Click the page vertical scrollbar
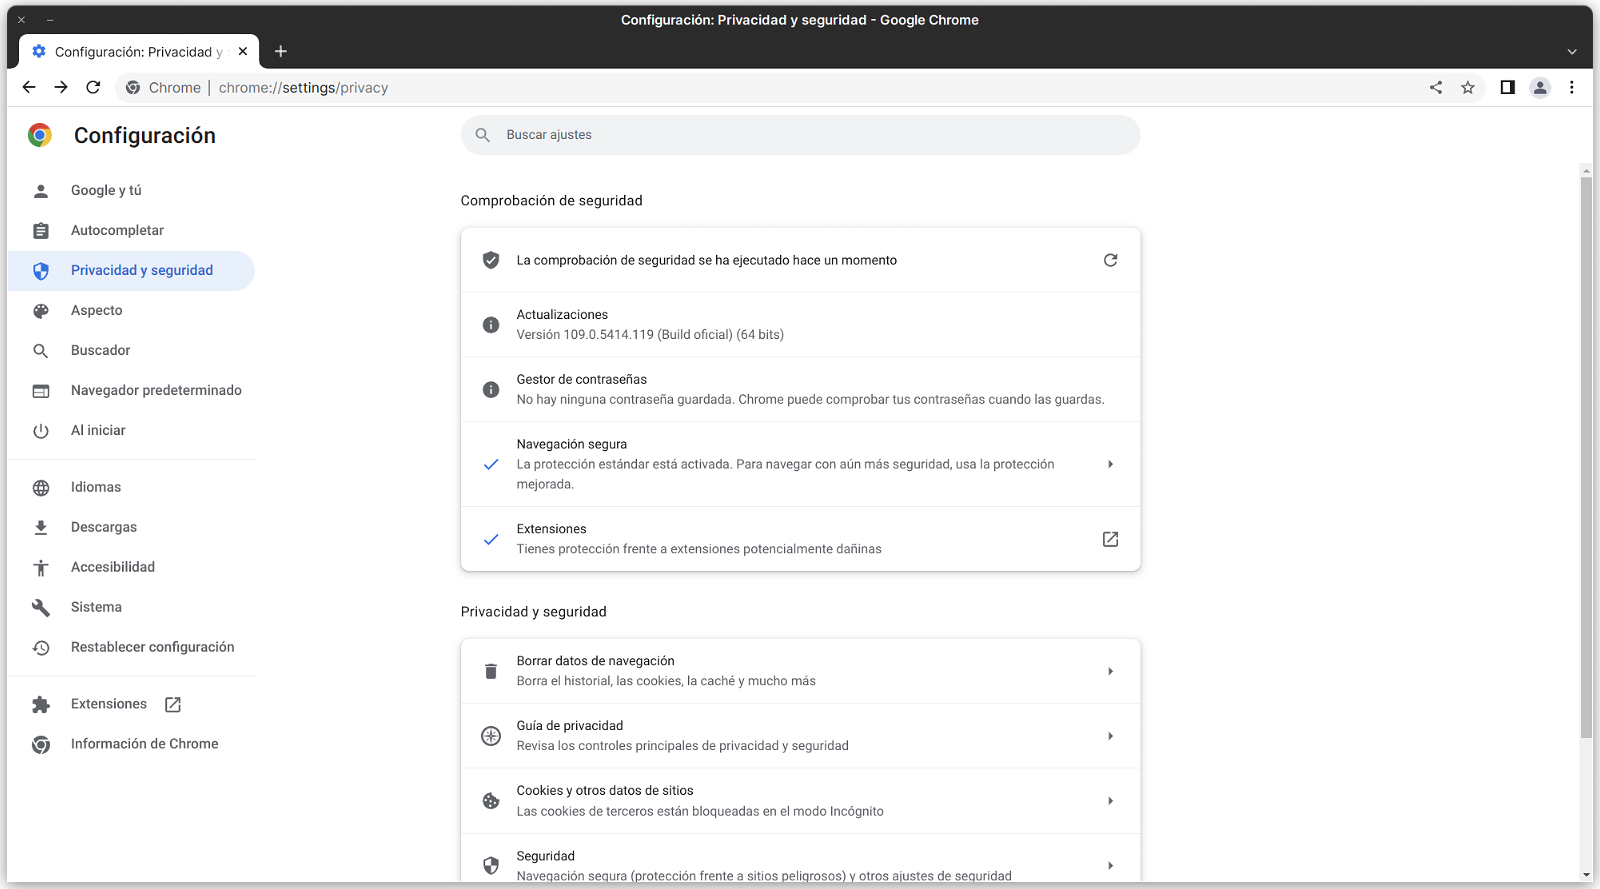 click(1586, 458)
